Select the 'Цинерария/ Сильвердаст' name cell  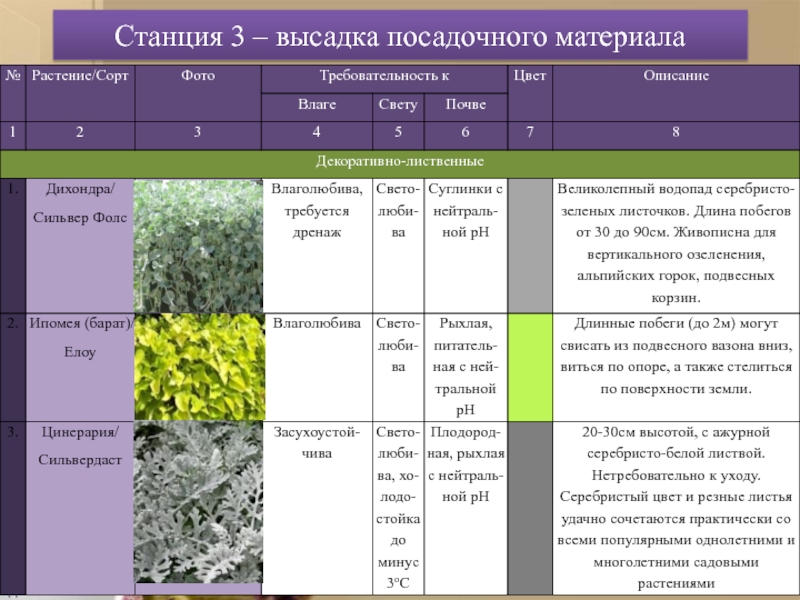79,446
